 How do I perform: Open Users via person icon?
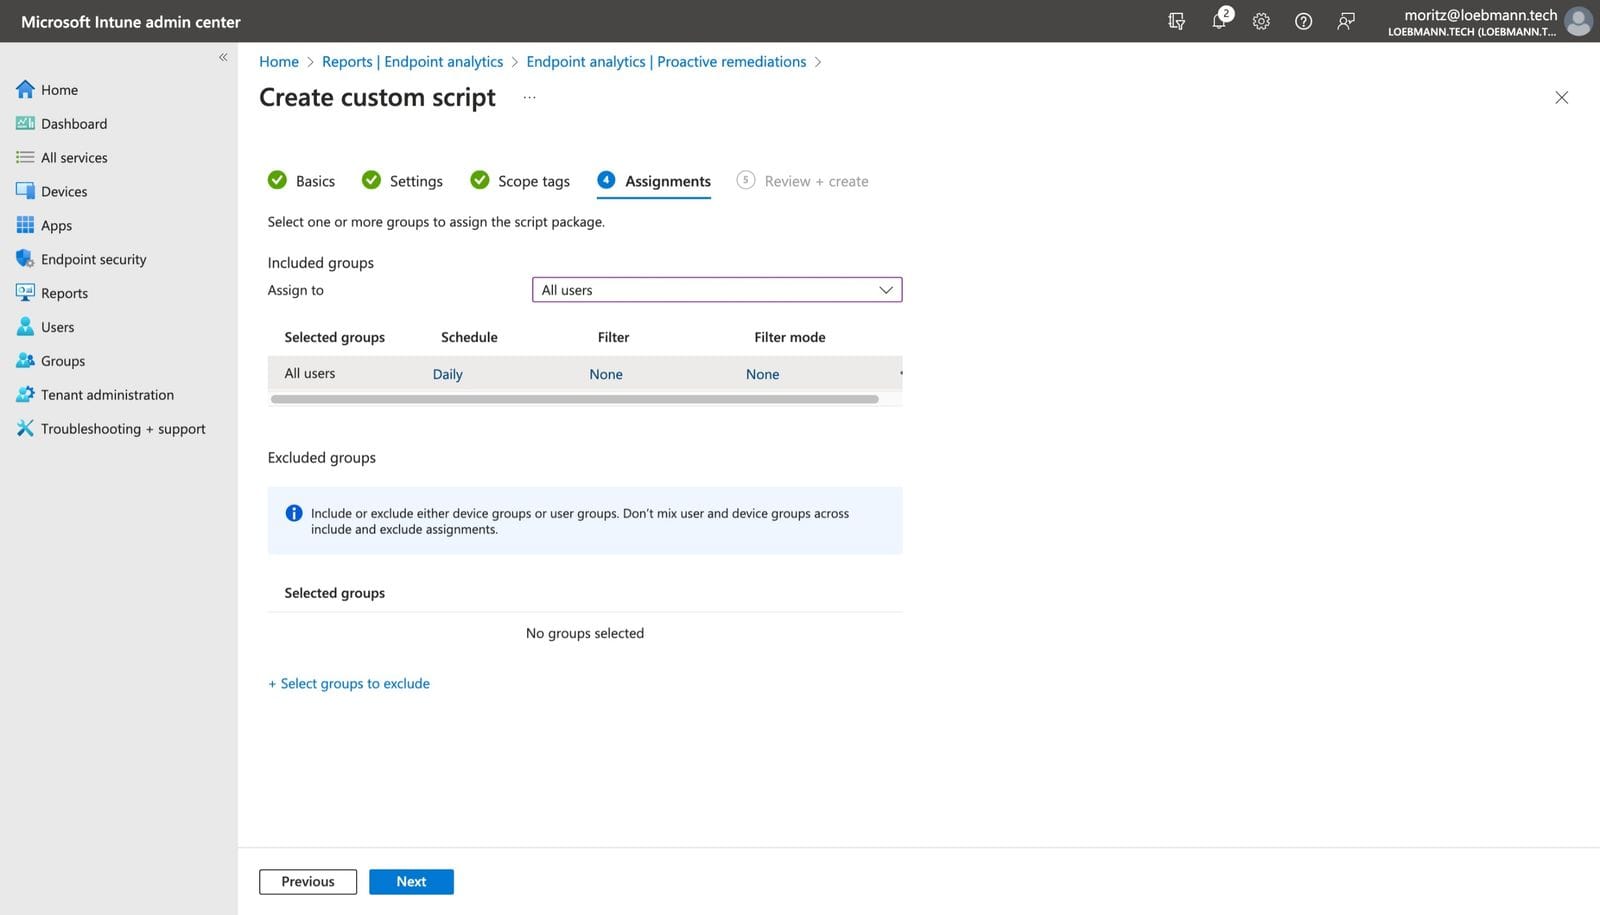[x=25, y=327]
